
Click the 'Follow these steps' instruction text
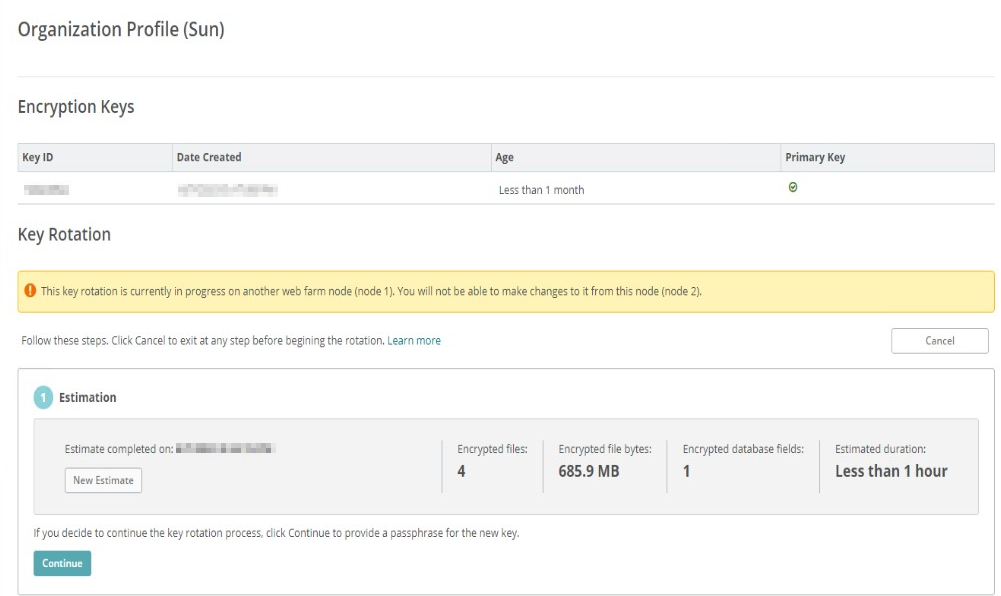(203, 341)
